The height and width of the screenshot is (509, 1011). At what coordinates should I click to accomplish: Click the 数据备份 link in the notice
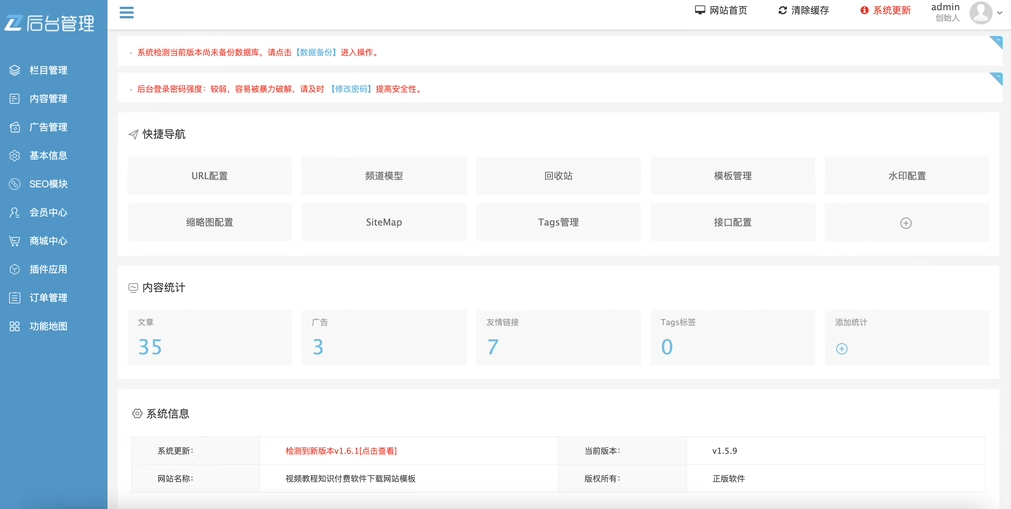point(316,52)
